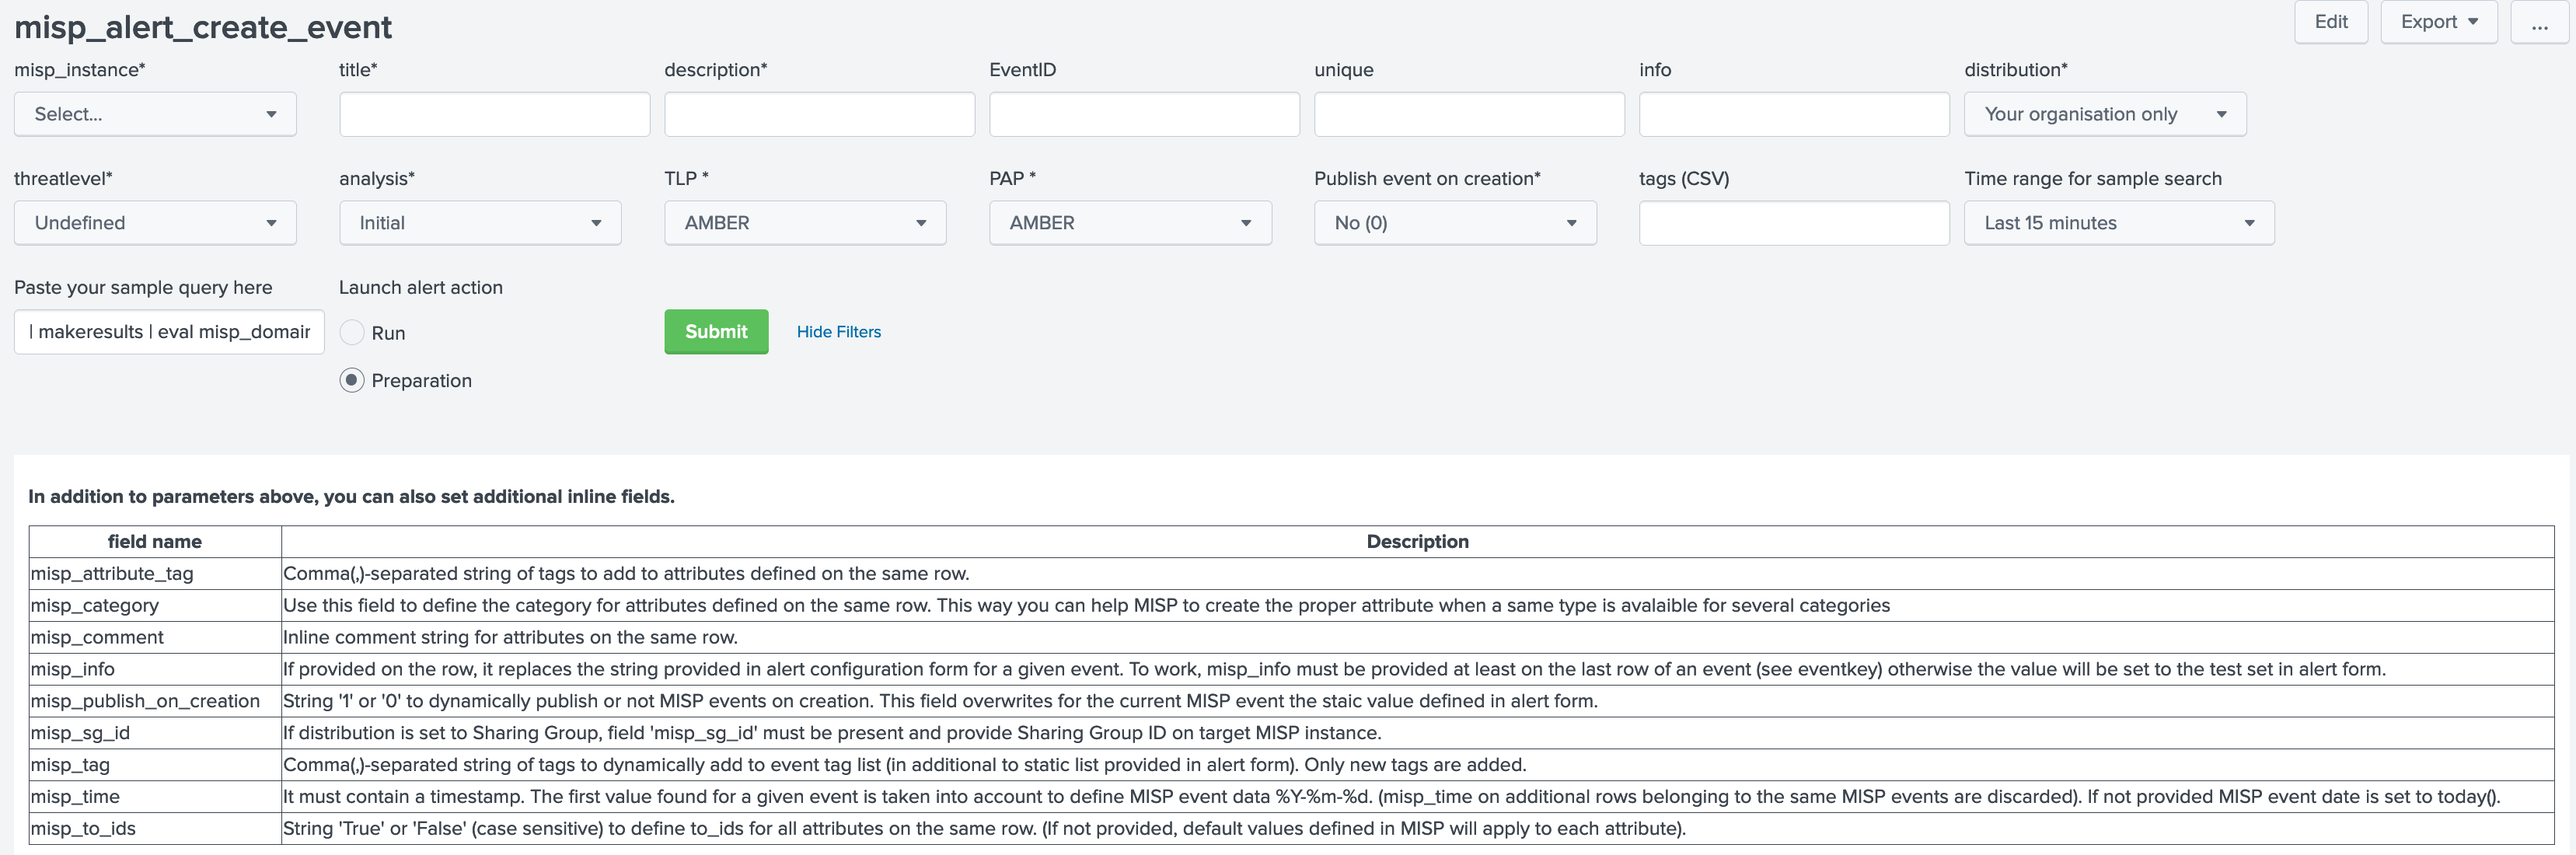Open the Last 15 minutes time range picker
Image resolution: width=2576 pixels, height=855 pixels.
click(x=2118, y=223)
